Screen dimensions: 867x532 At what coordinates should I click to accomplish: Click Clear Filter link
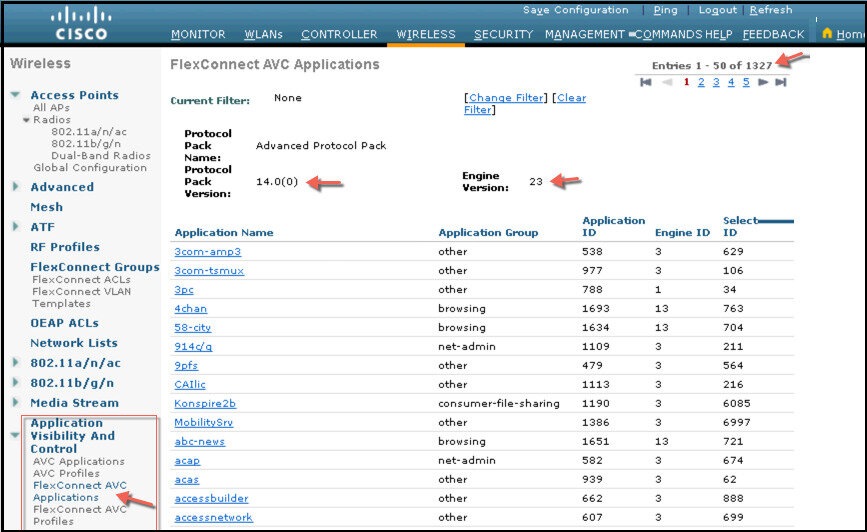pyautogui.click(x=525, y=104)
